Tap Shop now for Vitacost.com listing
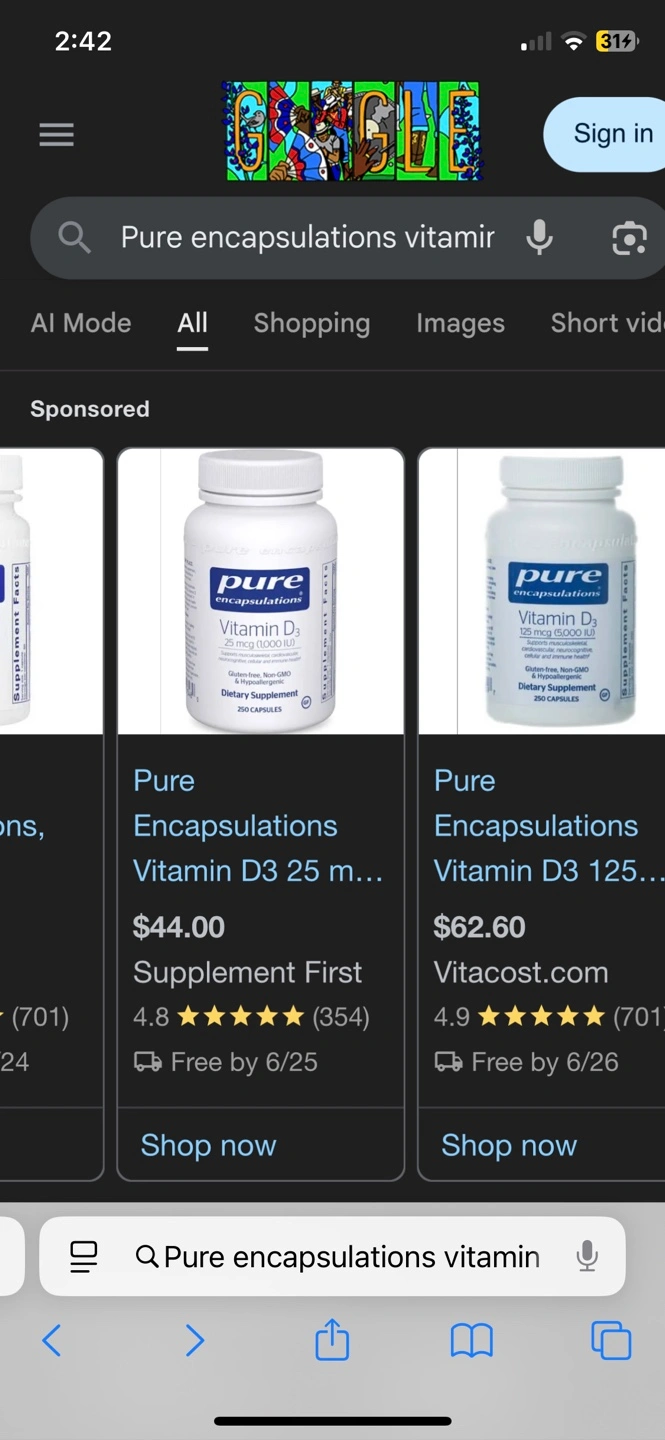This screenshot has height=1440, width=665. point(509,1145)
